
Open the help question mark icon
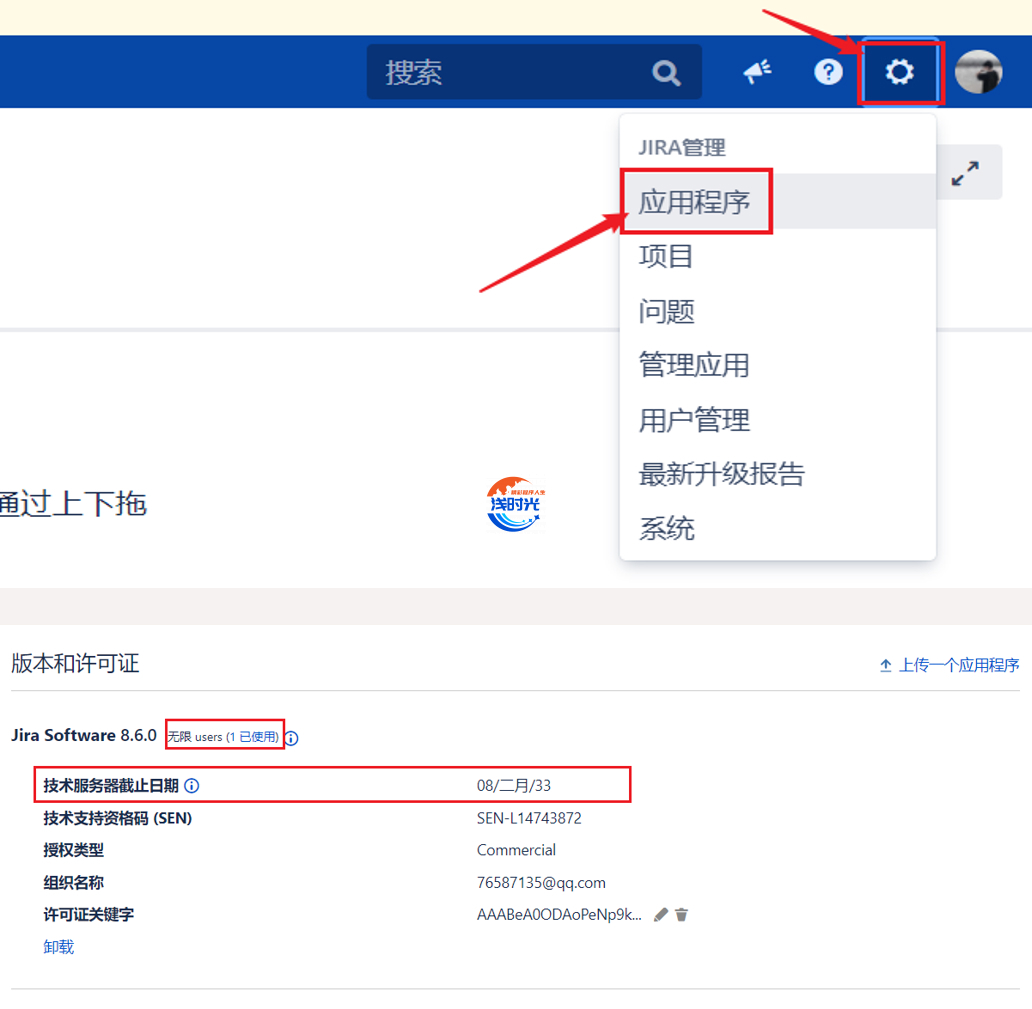pos(828,72)
